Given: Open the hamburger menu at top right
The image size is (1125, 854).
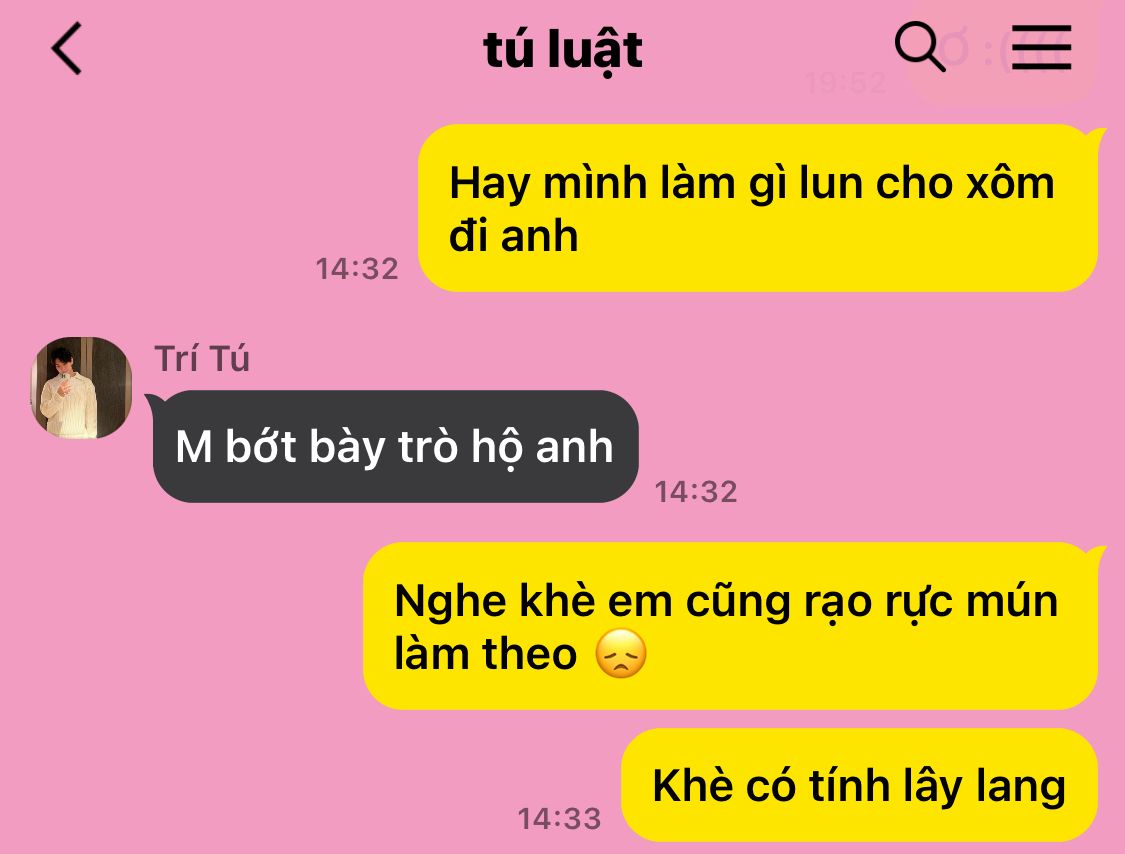Looking at the screenshot, I should (x=1041, y=47).
